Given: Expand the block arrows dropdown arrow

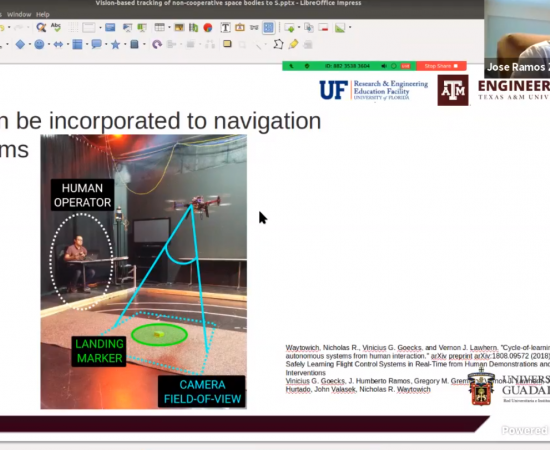Looking at the screenshot, I should (x=68, y=44).
